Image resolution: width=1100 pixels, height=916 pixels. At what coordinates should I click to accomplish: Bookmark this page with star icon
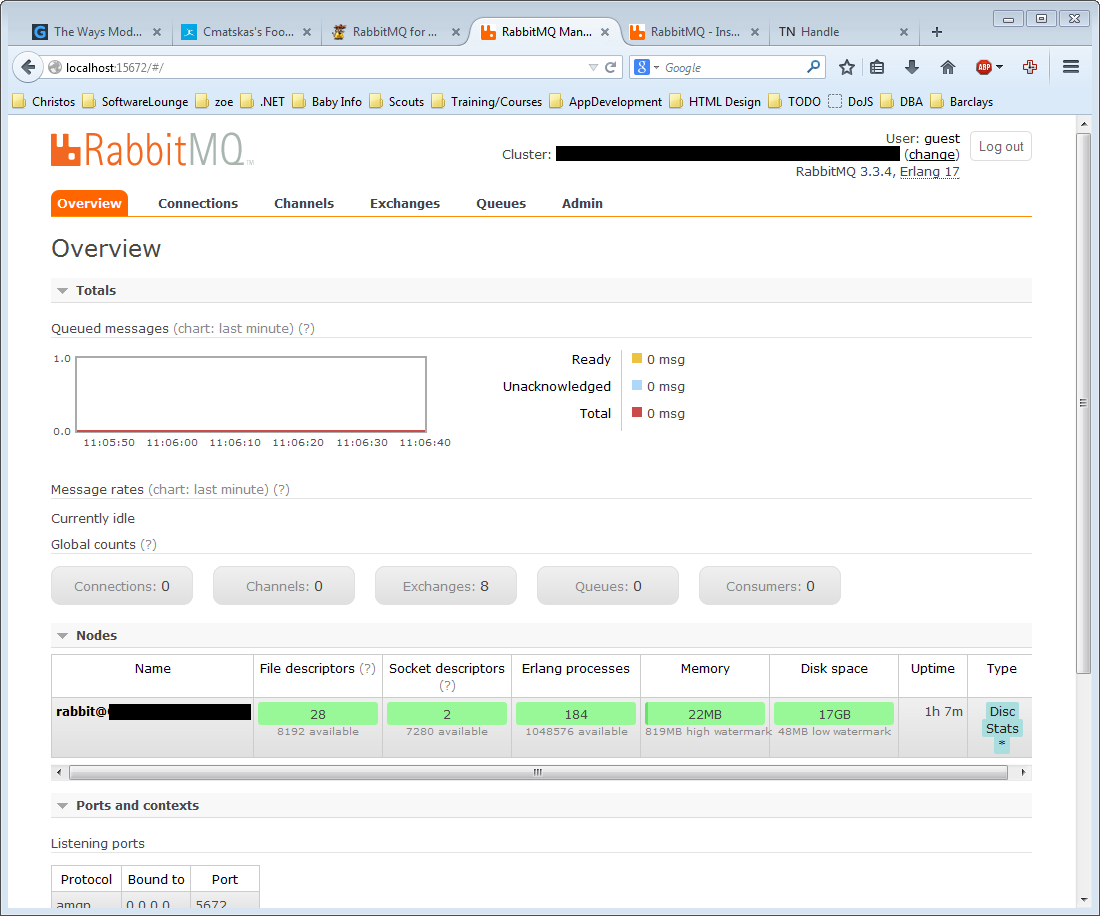(x=847, y=67)
